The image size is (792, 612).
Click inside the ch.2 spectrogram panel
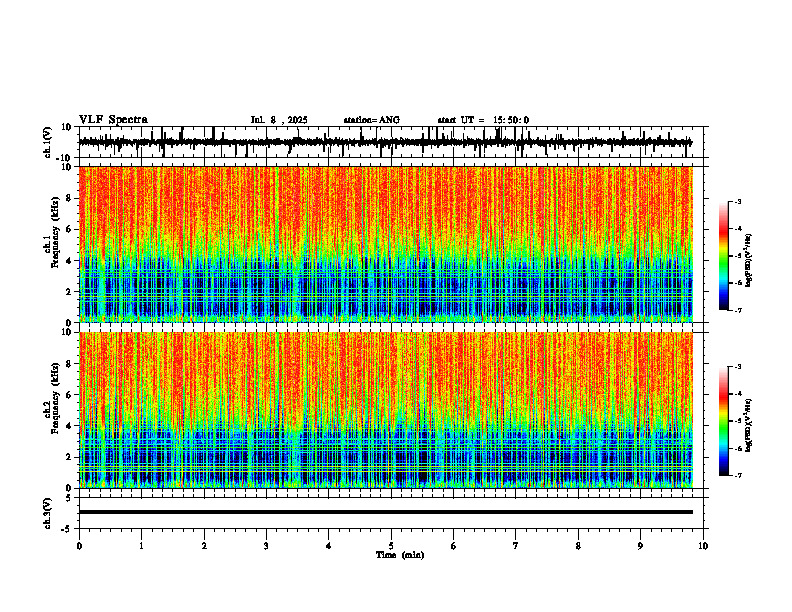click(385, 410)
